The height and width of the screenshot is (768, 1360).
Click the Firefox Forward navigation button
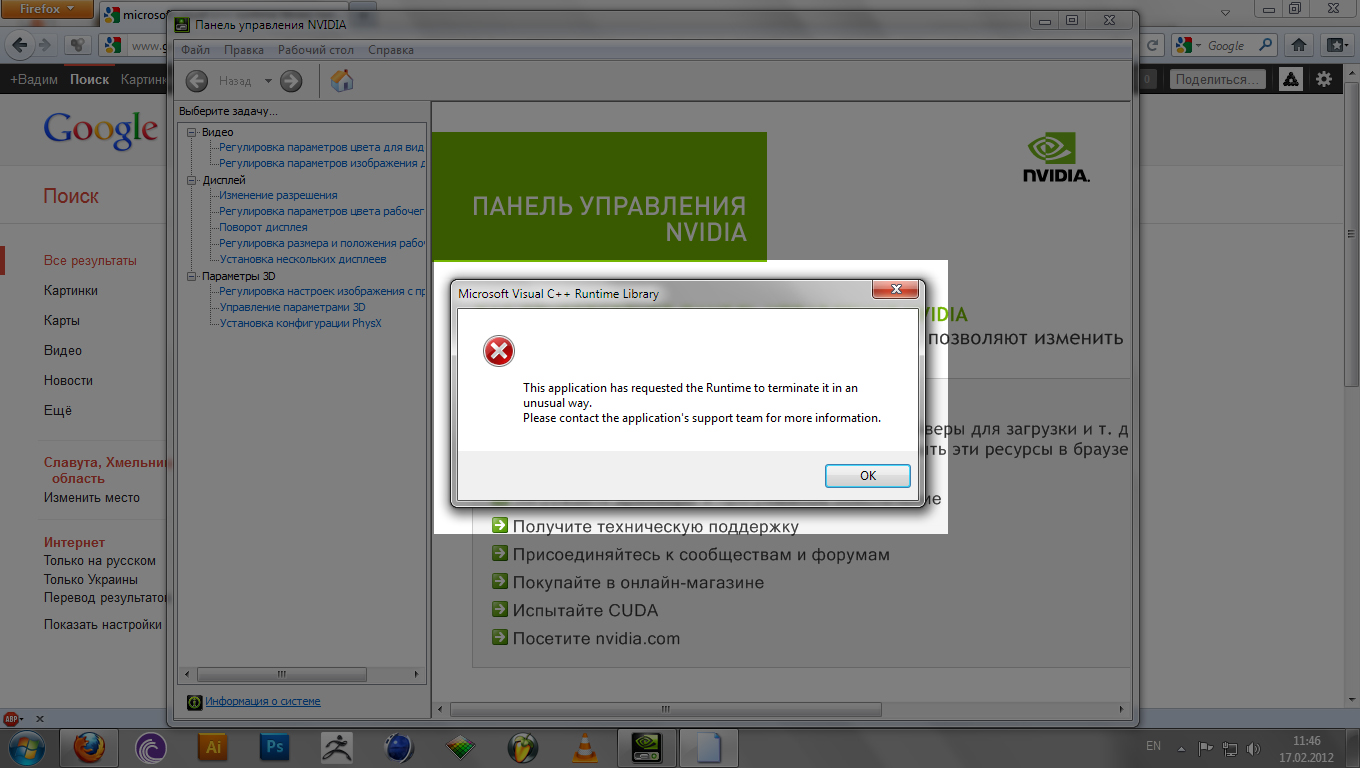click(44, 45)
